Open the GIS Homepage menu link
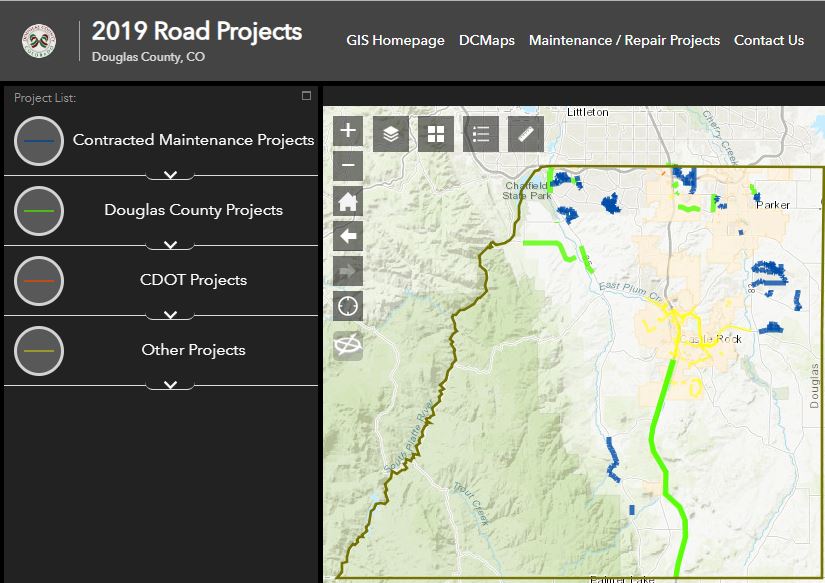This screenshot has height=583, width=825. tap(395, 41)
